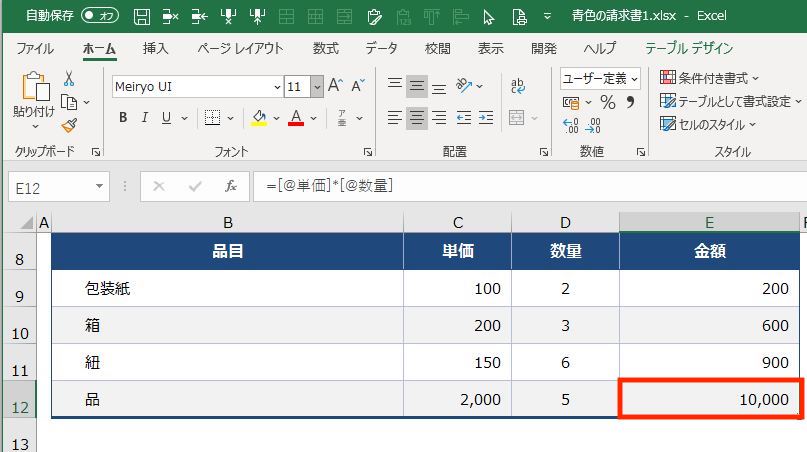Screen dimensions: 807x452
Task: Open the フォント dialog launcher
Action: pos(367,152)
